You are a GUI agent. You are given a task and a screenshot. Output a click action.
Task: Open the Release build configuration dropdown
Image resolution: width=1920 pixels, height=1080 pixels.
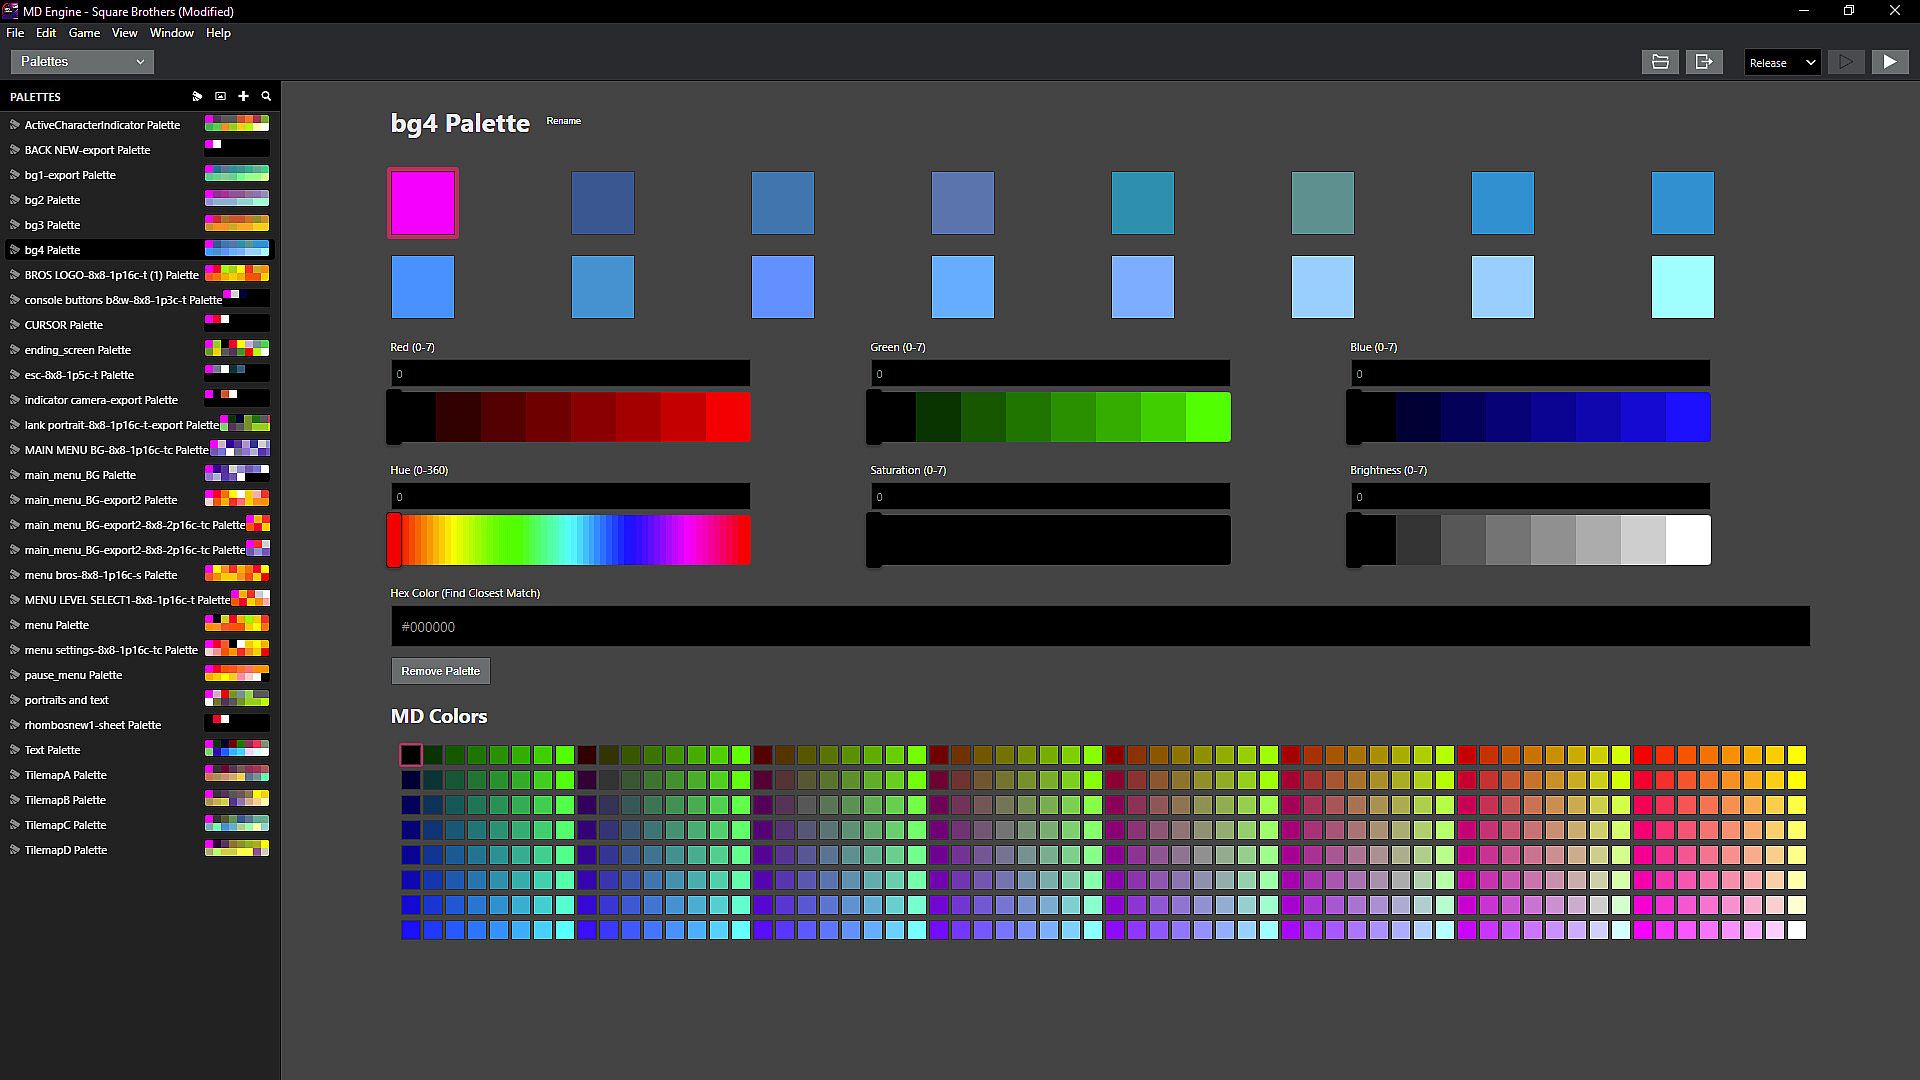click(1782, 62)
